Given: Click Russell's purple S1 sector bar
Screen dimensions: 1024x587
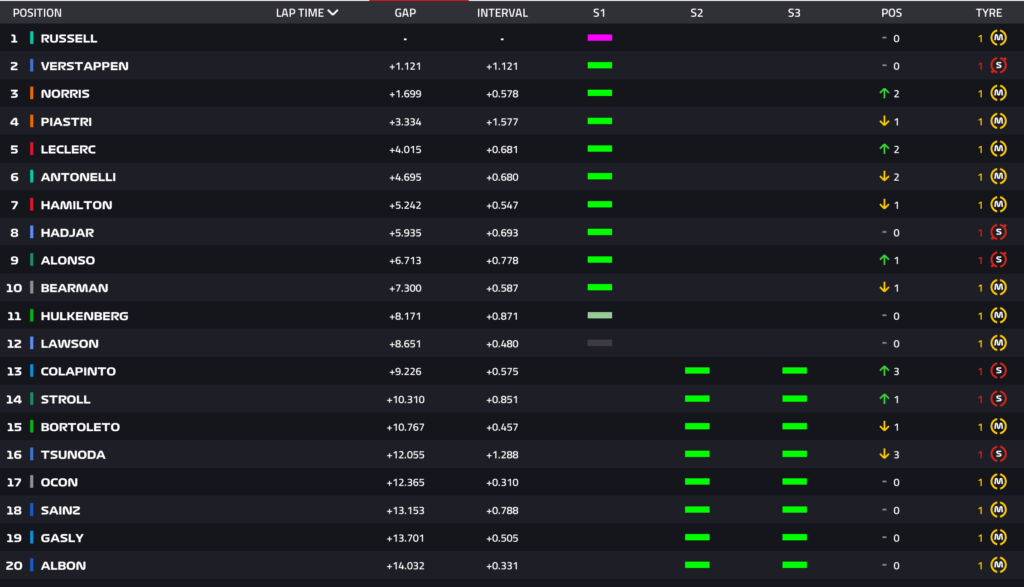Looking at the screenshot, I should pyautogui.click(x=598, y=38).
